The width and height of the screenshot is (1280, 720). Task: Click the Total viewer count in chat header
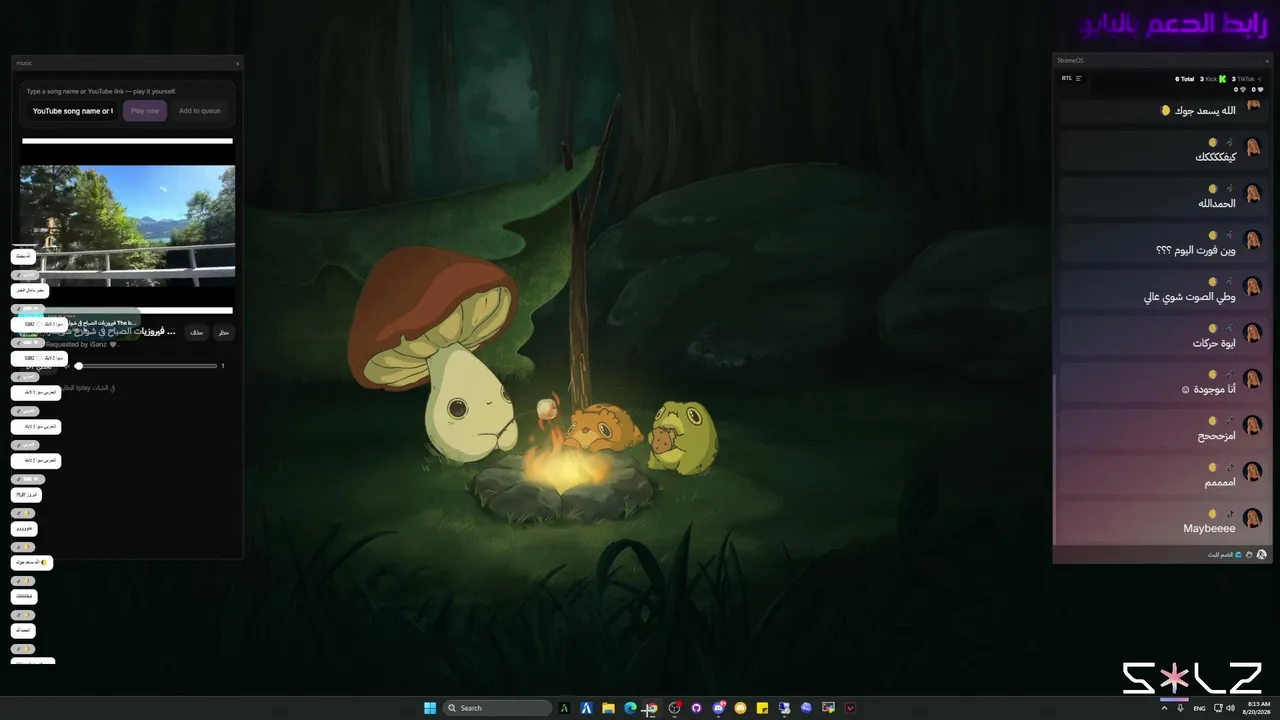[x=1185, y=78]
